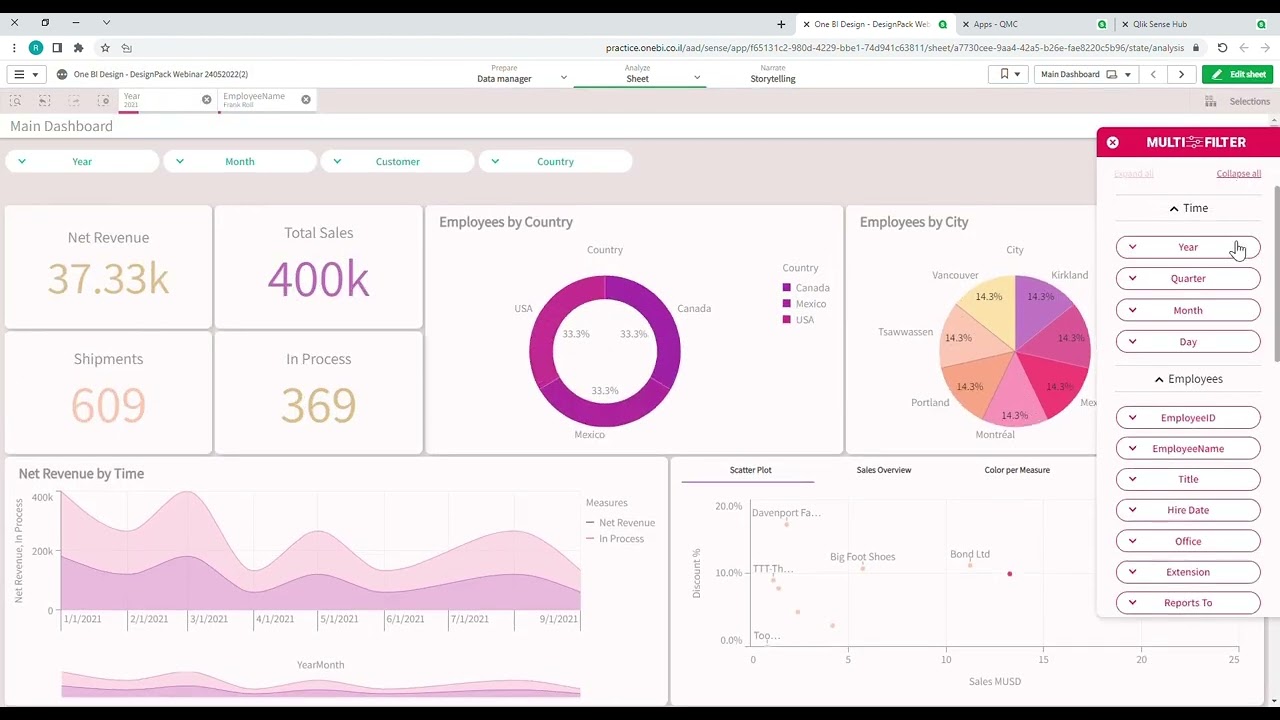Collapse the Employees group header
Screen dimensions: 1280x720
click(1188, 379)
